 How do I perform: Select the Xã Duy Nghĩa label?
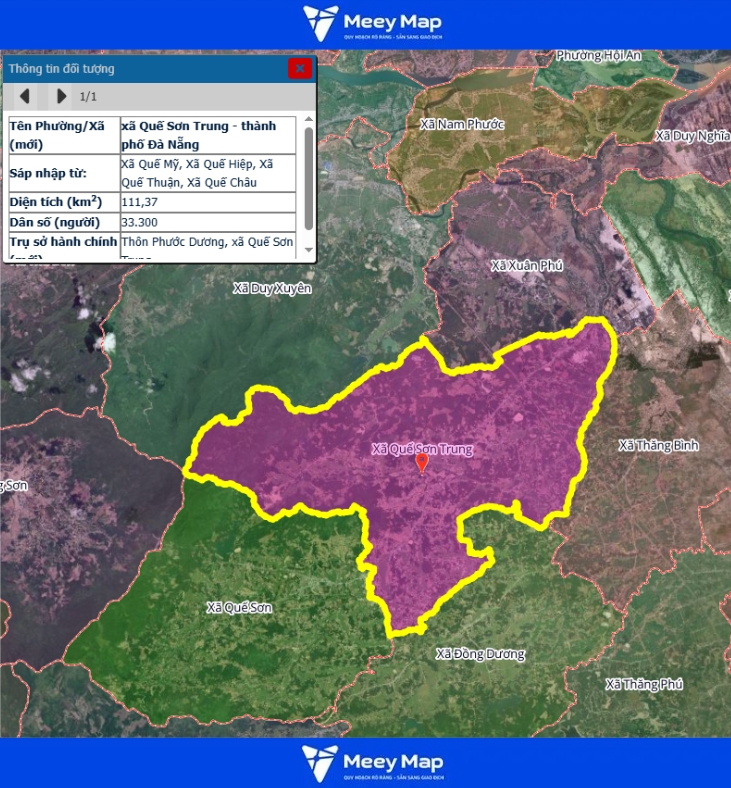click(x=692, y=136)
